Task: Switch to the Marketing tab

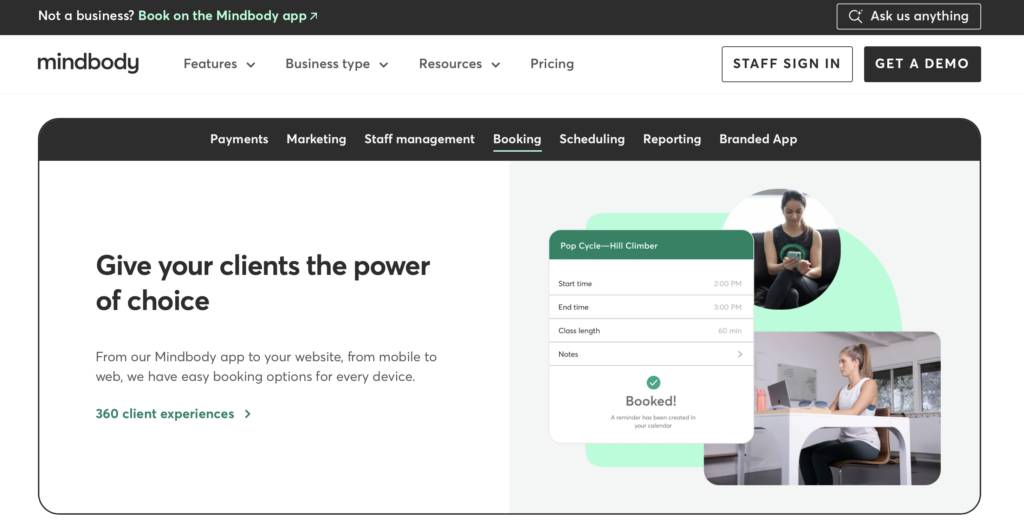Action: pyautogui.click(x=316, y=139)
